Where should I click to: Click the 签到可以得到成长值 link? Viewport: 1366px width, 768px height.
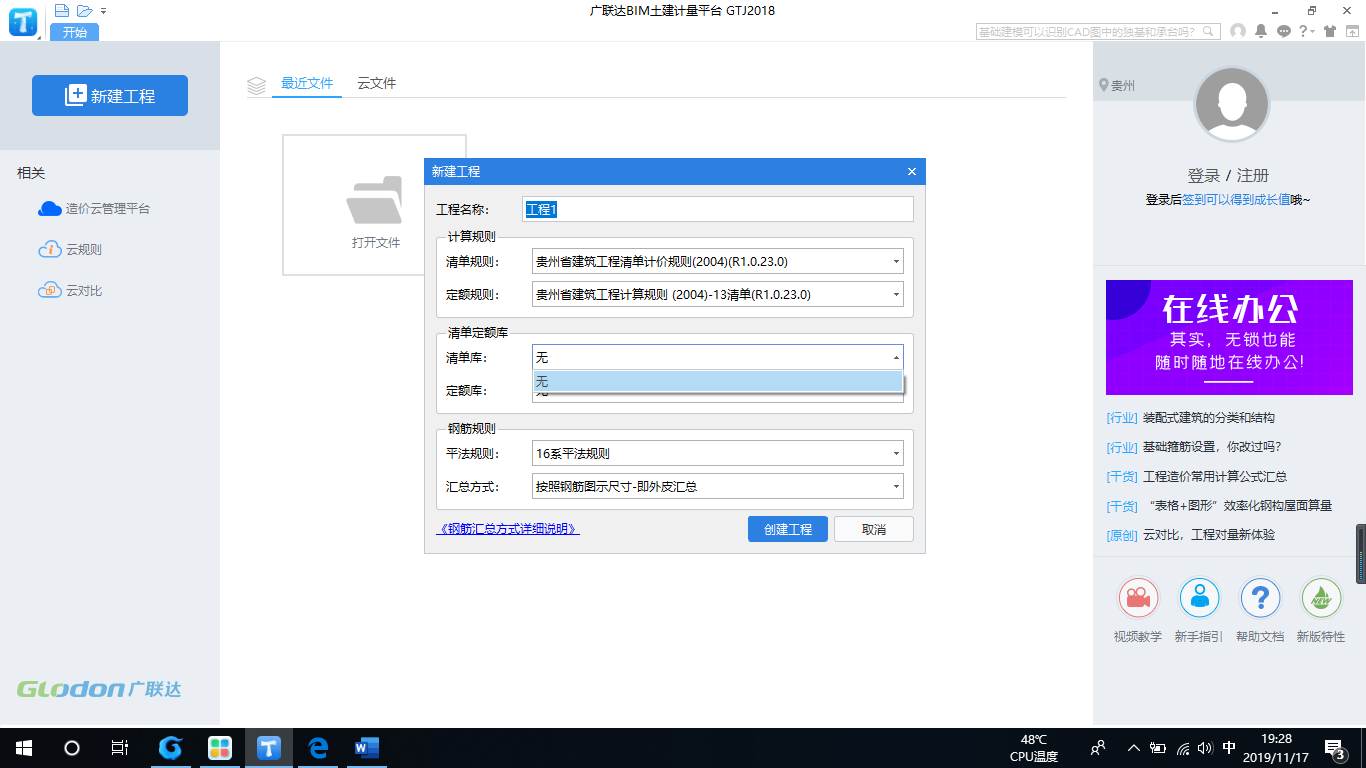1236,200
